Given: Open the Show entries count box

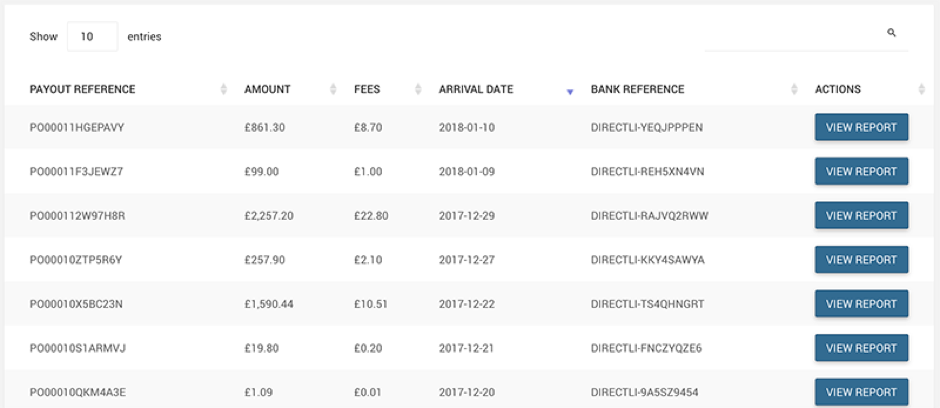Looking at the screenshot, I should [92, 37].
